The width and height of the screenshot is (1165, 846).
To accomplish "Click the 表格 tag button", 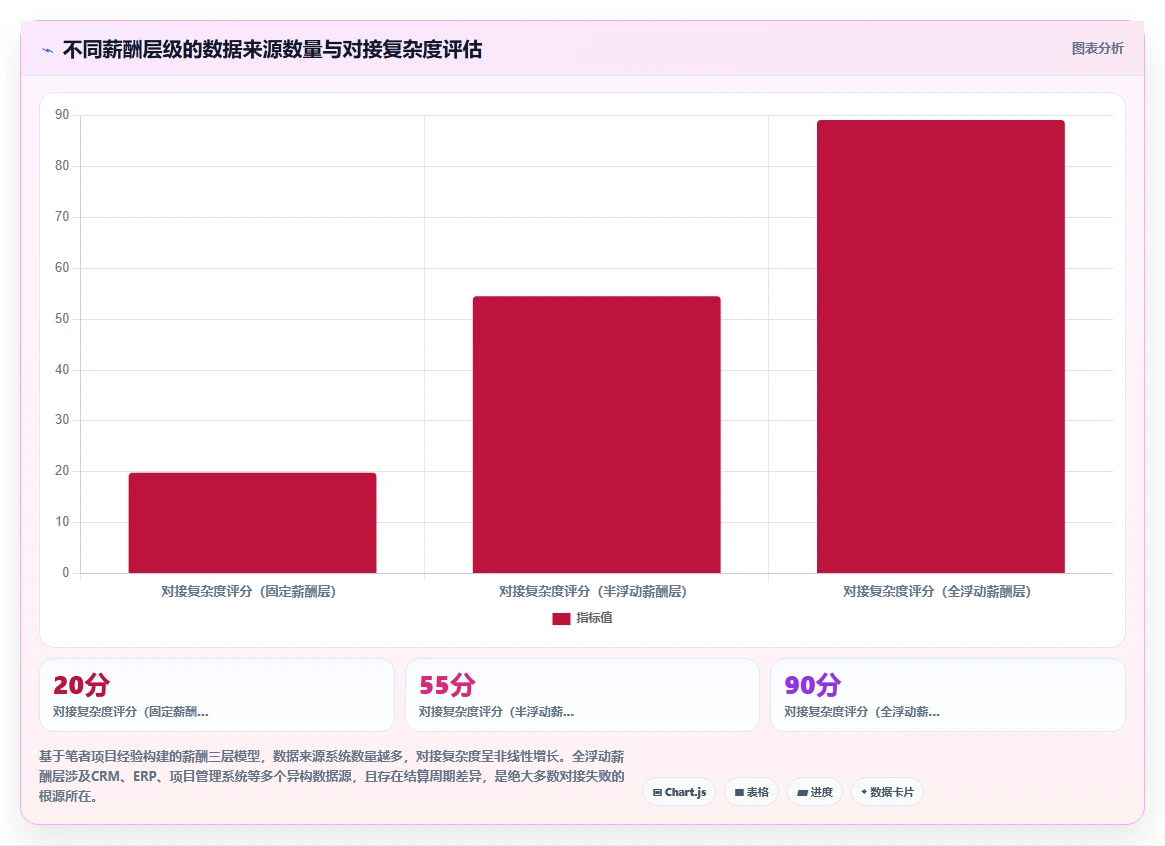I will click(x=751, y=792).
